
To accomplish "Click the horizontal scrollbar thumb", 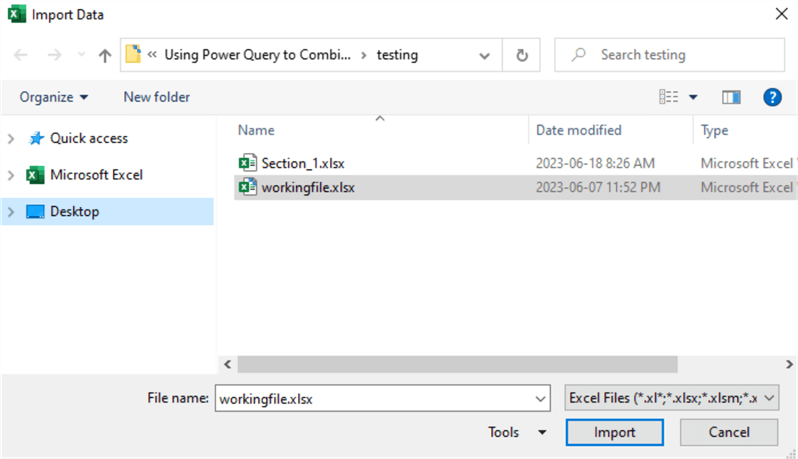I will (457, 364).
